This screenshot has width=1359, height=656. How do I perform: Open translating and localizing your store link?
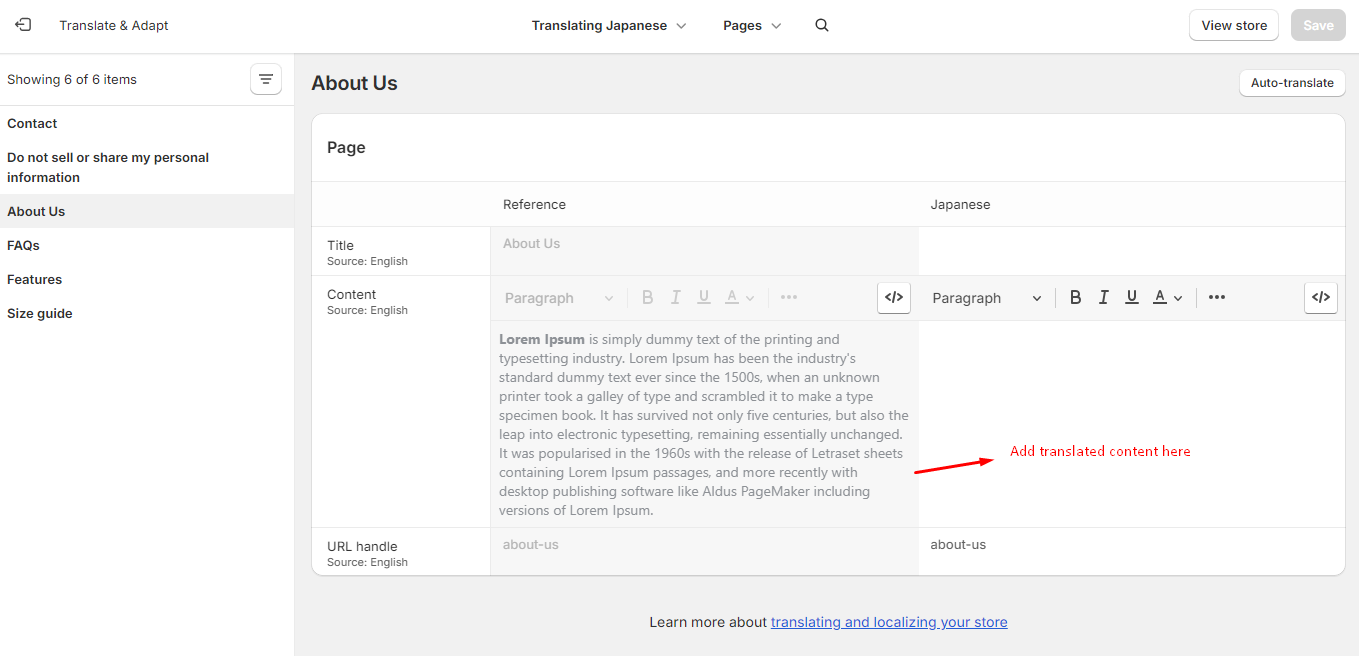889,622
